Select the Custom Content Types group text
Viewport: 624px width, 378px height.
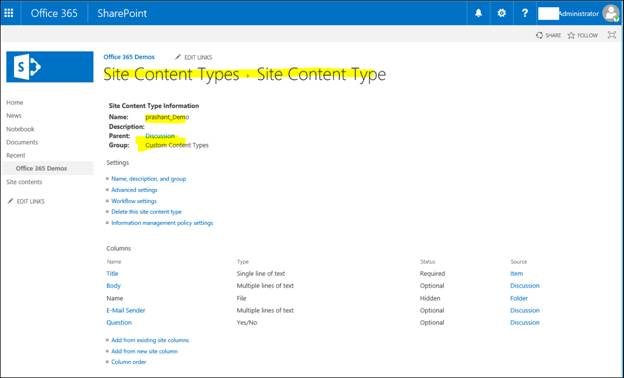click(177, 145)
